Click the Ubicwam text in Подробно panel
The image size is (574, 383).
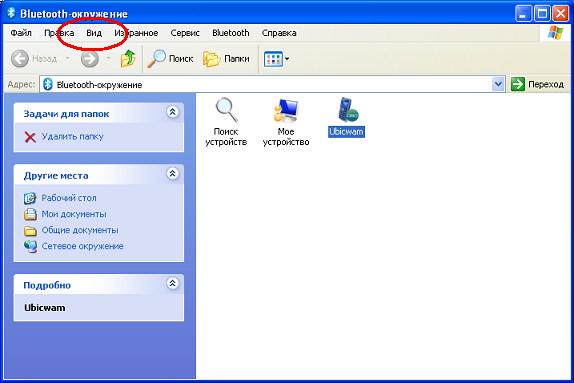tap(45, 308)
